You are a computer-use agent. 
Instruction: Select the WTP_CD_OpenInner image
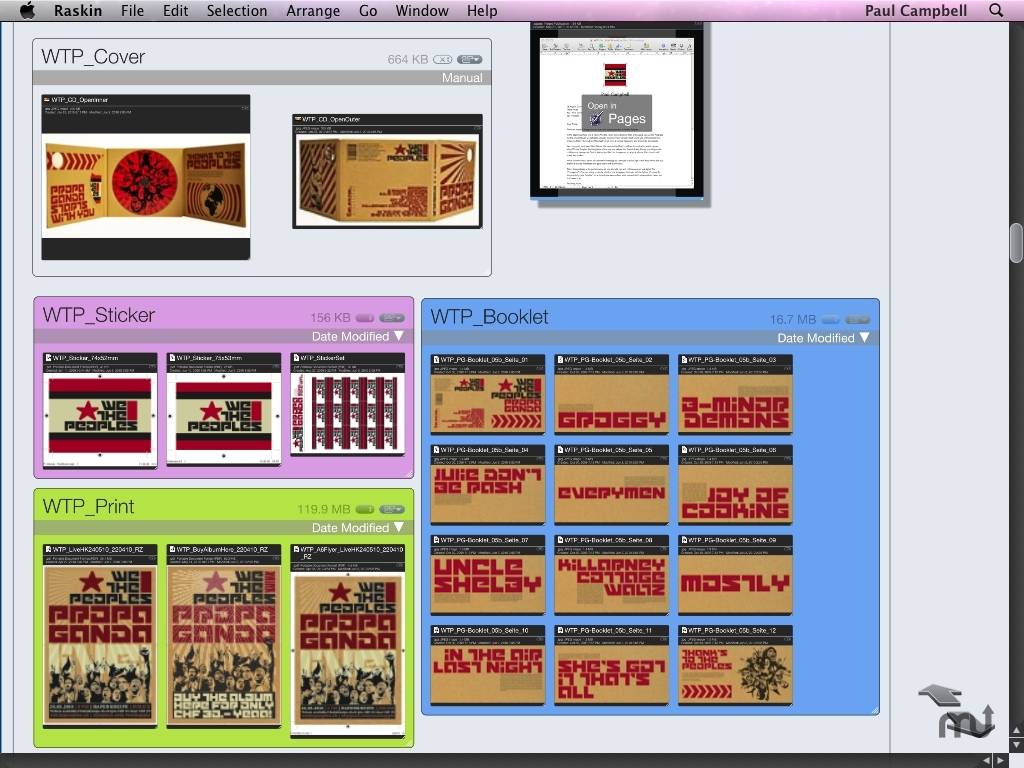coord(146,177)
